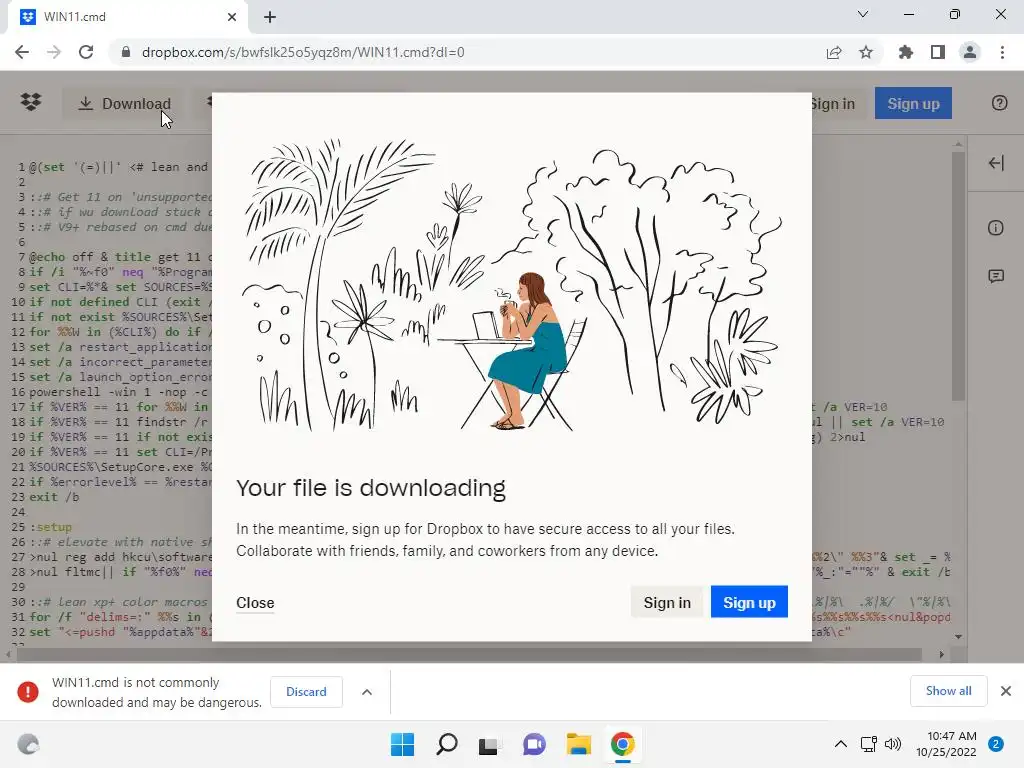Open the Windows Start menu
The height and width of the screenshot is (768, 1024).
402,744
